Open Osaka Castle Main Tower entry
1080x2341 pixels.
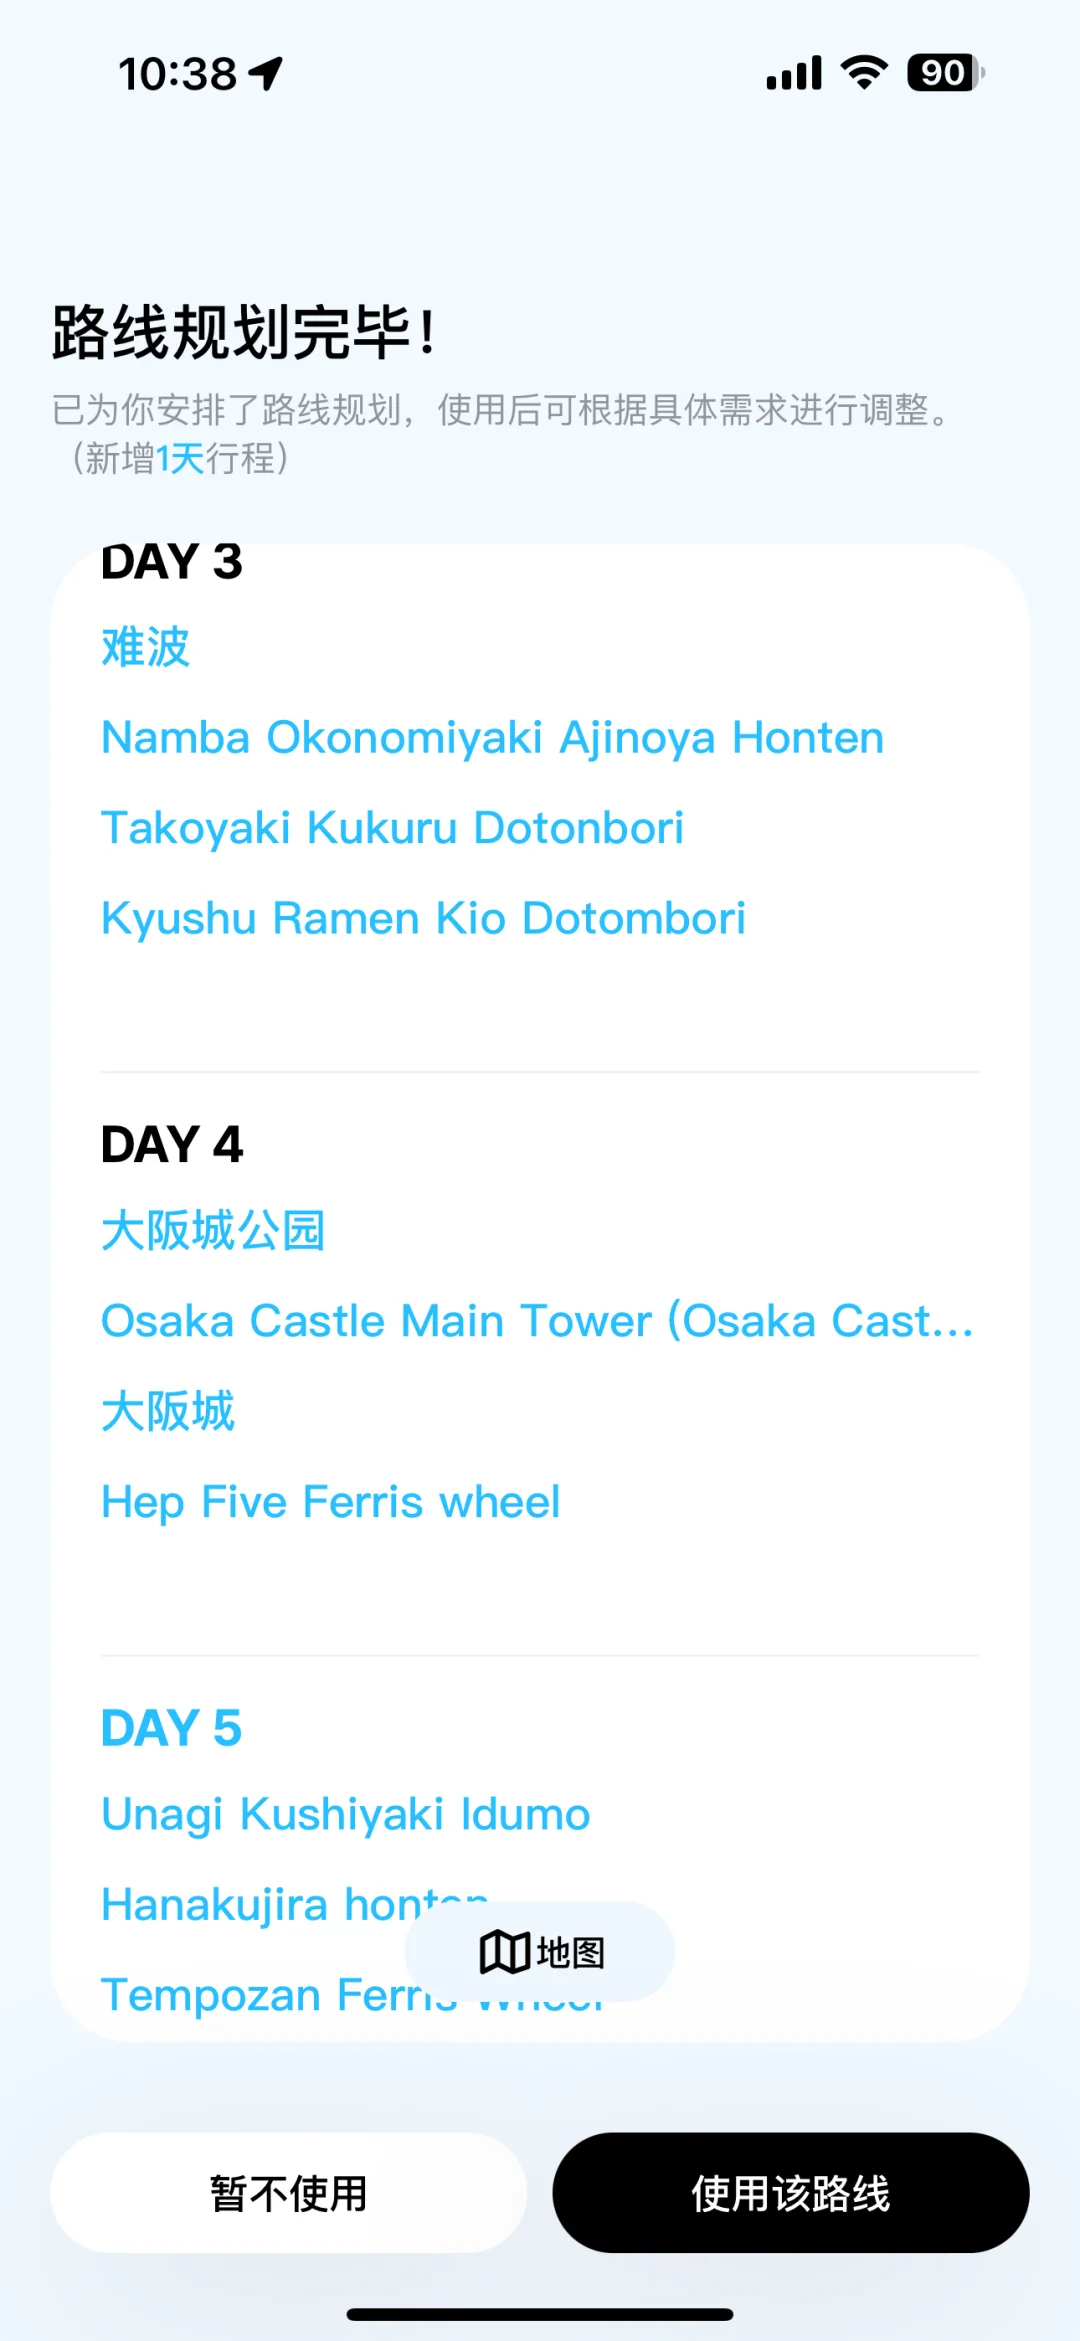point(538,1321)
